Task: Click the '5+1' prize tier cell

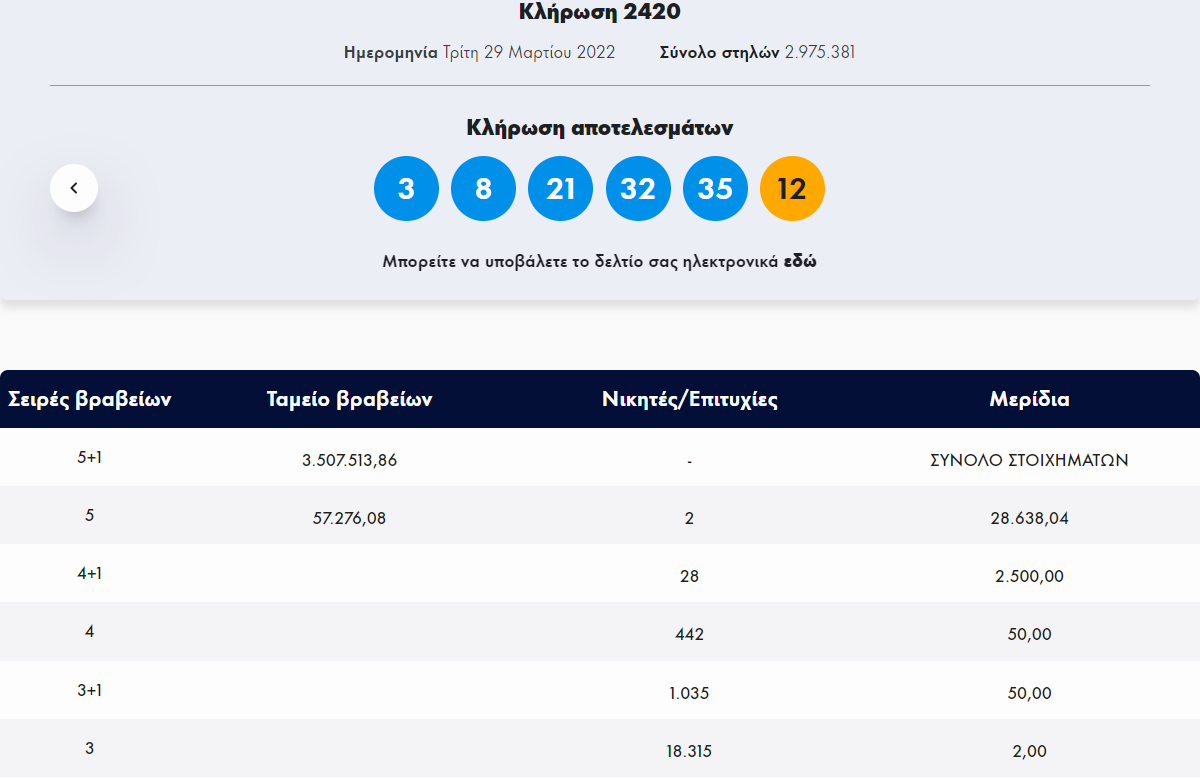Action: point(90,457)
